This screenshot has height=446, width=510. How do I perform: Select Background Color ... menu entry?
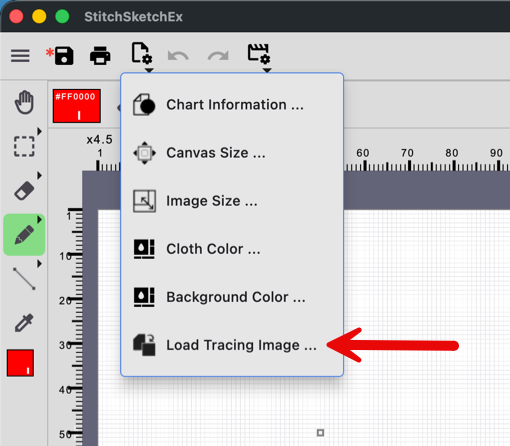pos(232,297)
